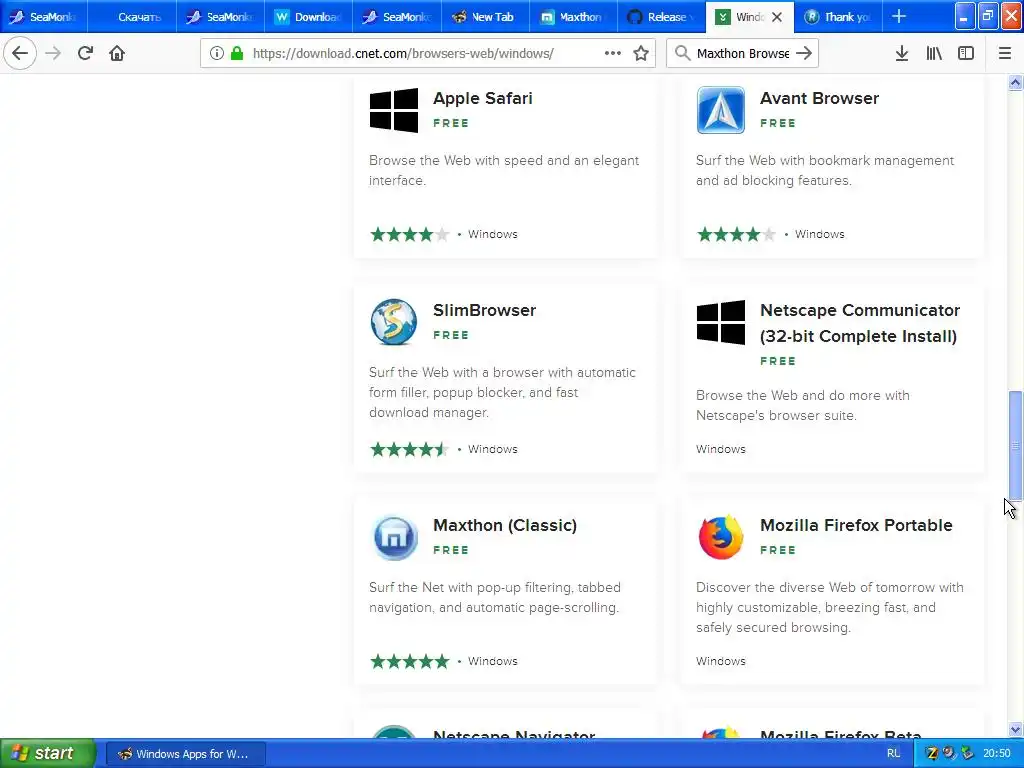This screenshot has height=768, width=1024.
Task: Click the Firefox Portable description text
Action: 829,607
